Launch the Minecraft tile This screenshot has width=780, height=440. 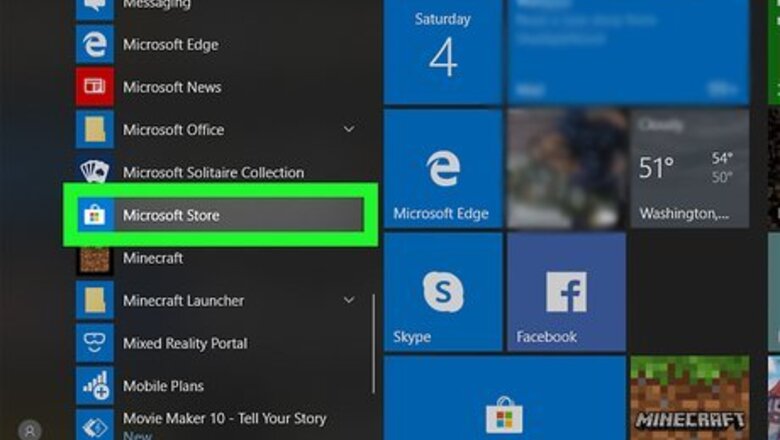(690, 398)
